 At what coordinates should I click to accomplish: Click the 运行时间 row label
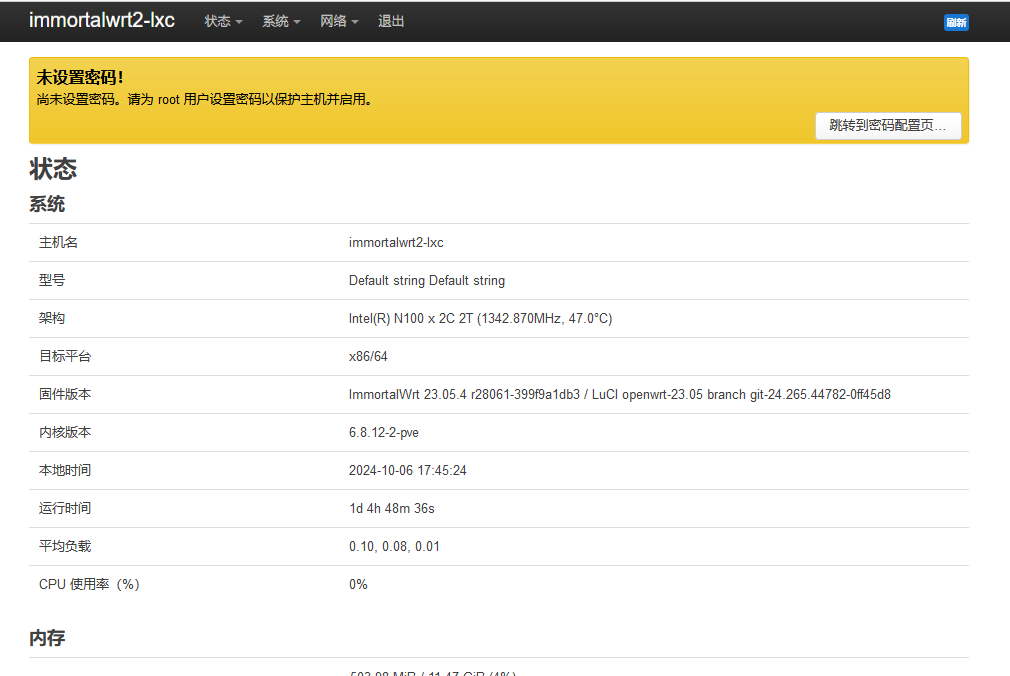coord(65,508)
